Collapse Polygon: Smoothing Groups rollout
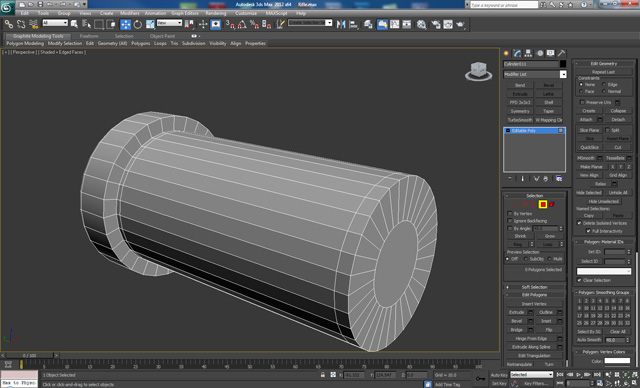Viewport: 640px width, 388px height. pos(604,293)
